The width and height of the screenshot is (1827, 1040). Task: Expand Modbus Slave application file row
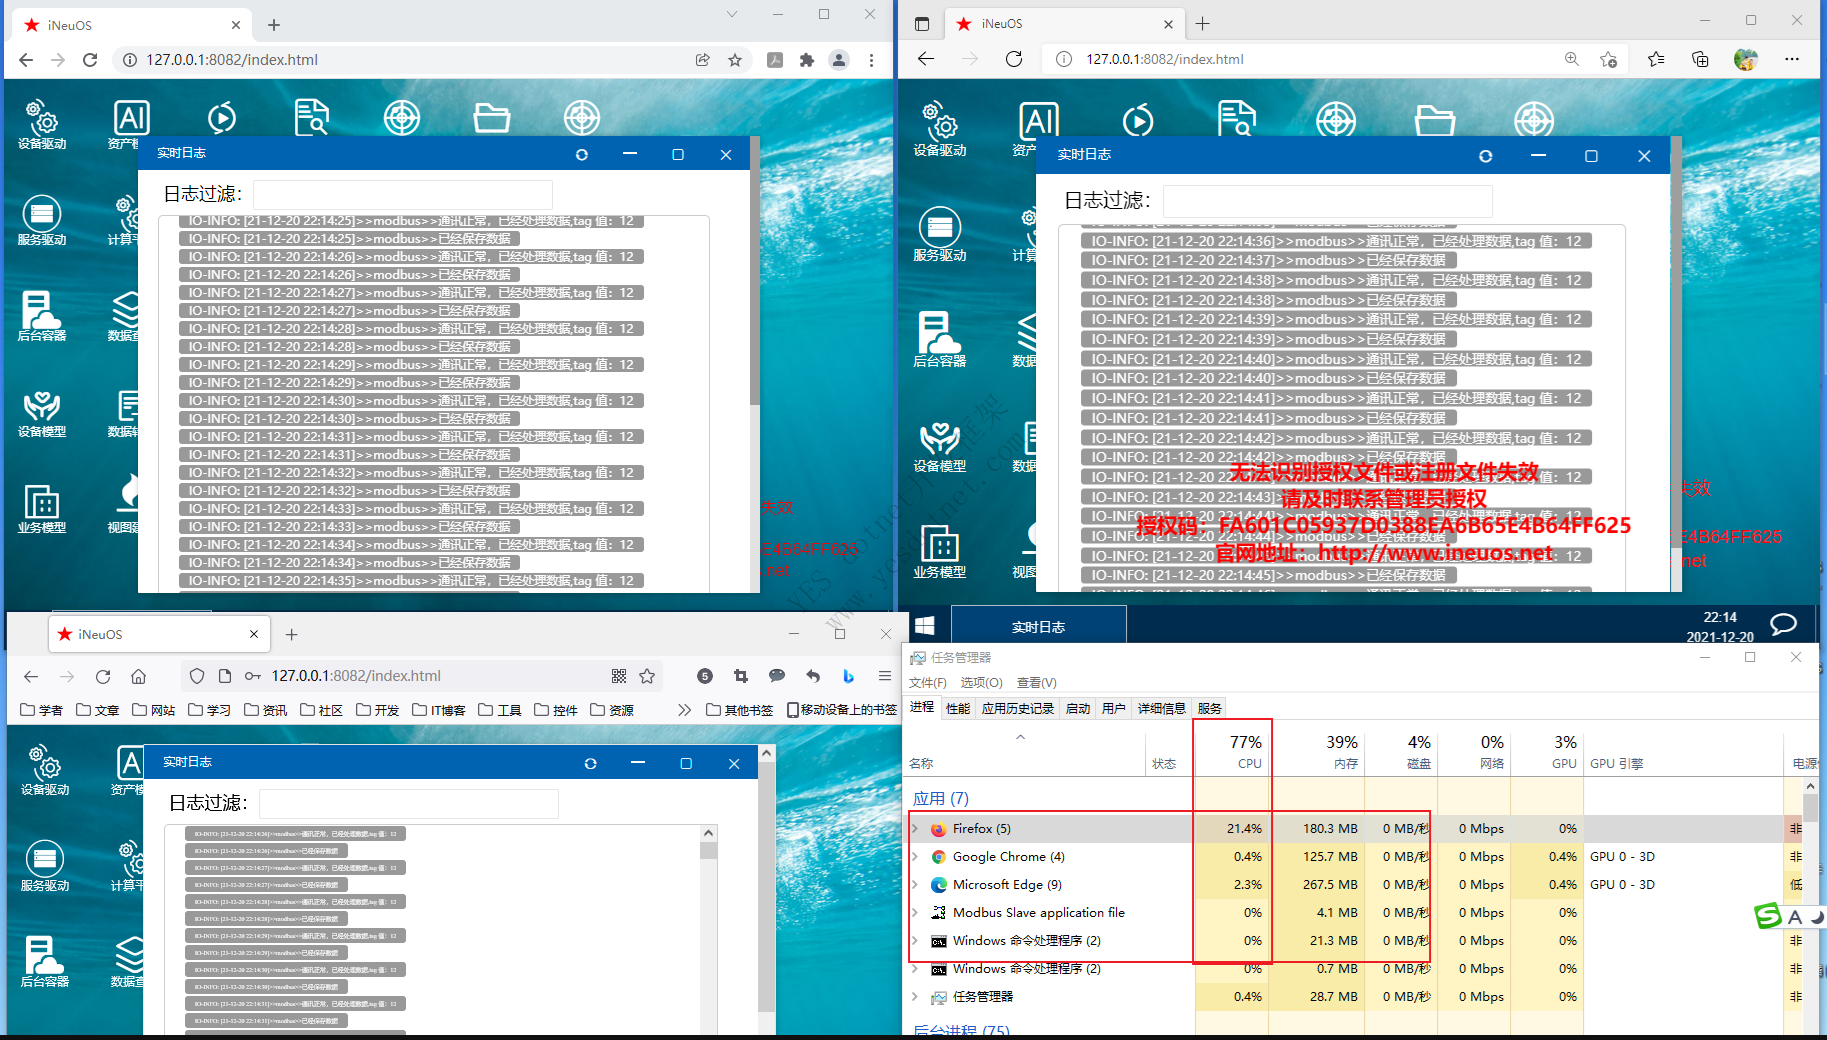point(915,913)
